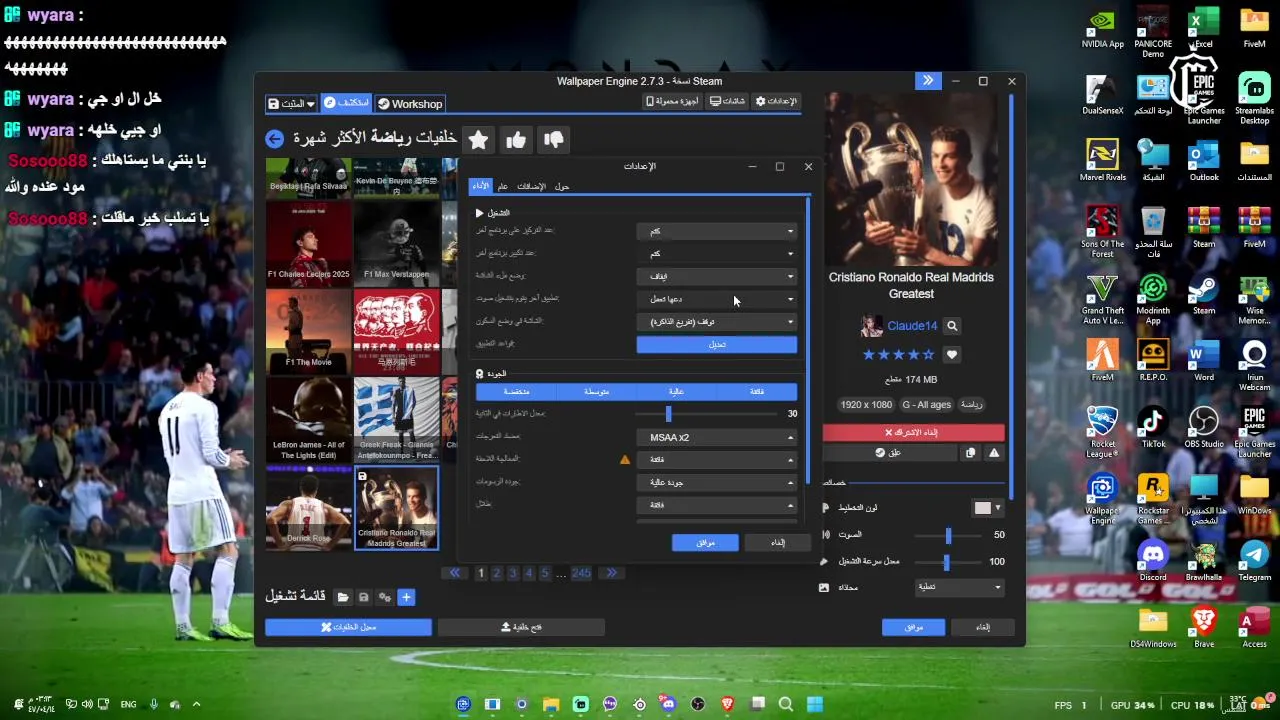
Task: Click the Windows Start button on taskbar
Action: 815,704
